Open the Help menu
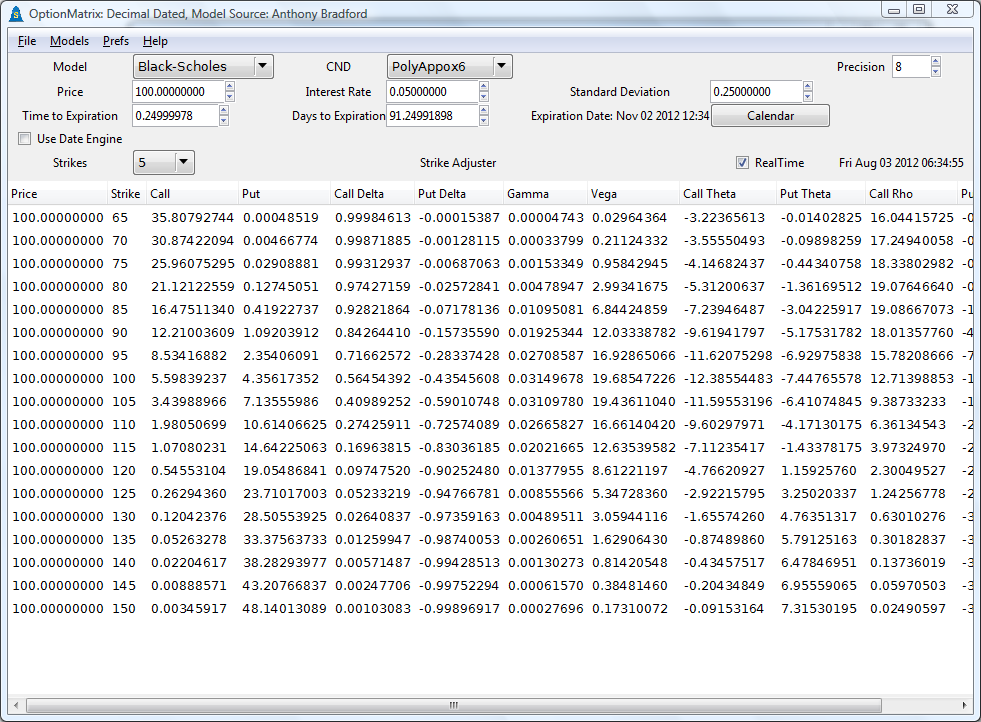This screenshot has width=981, height=722. (155, 41)
